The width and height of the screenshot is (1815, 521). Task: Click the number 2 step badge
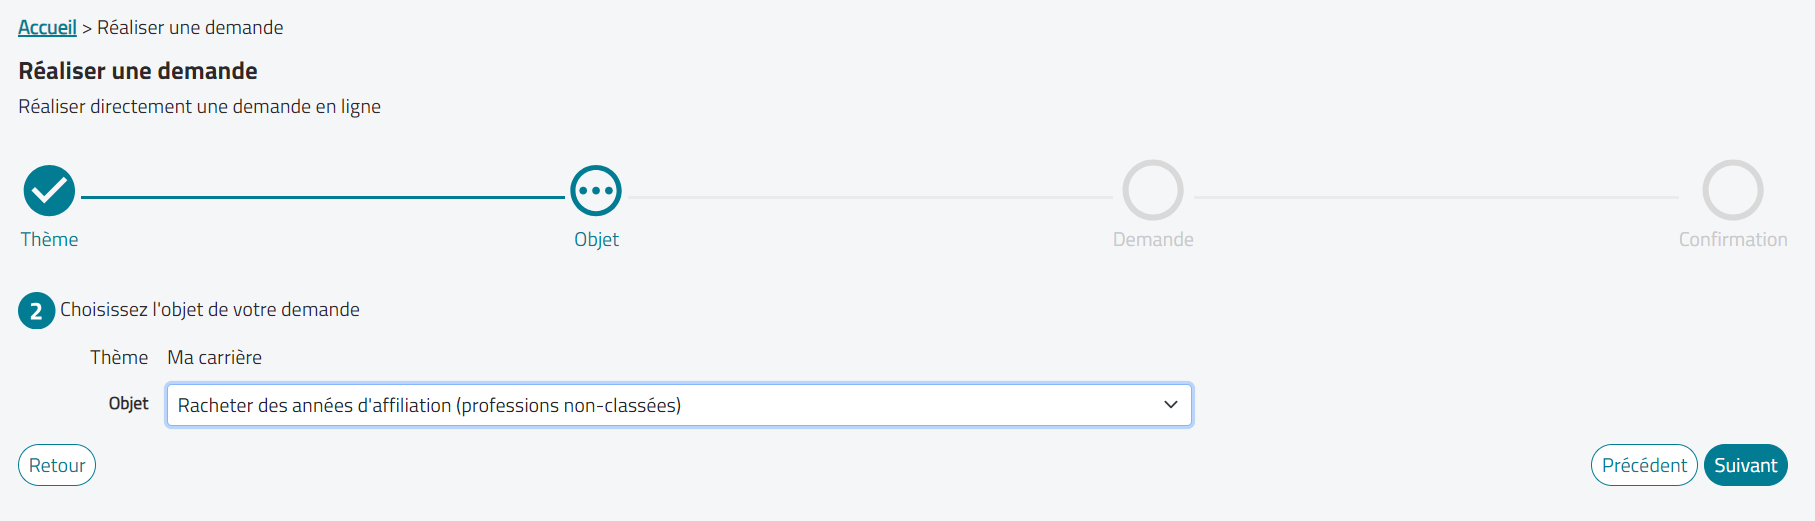click(36, 311)
